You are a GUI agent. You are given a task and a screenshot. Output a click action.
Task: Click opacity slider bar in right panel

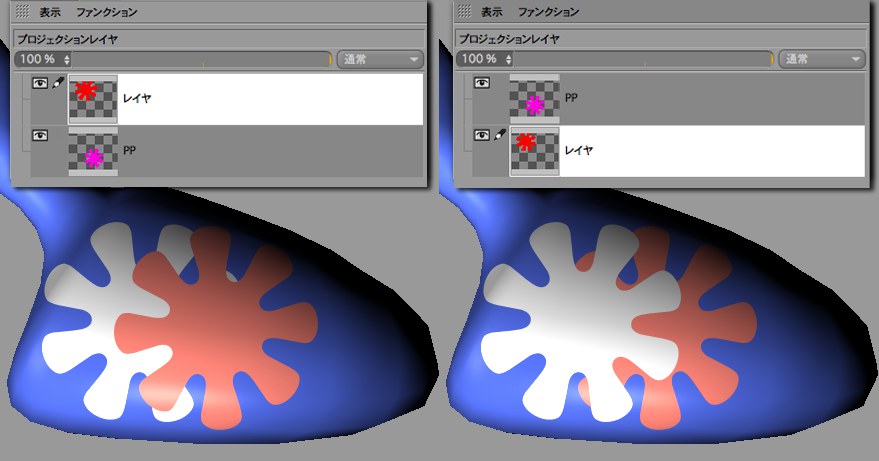point(644,59)
